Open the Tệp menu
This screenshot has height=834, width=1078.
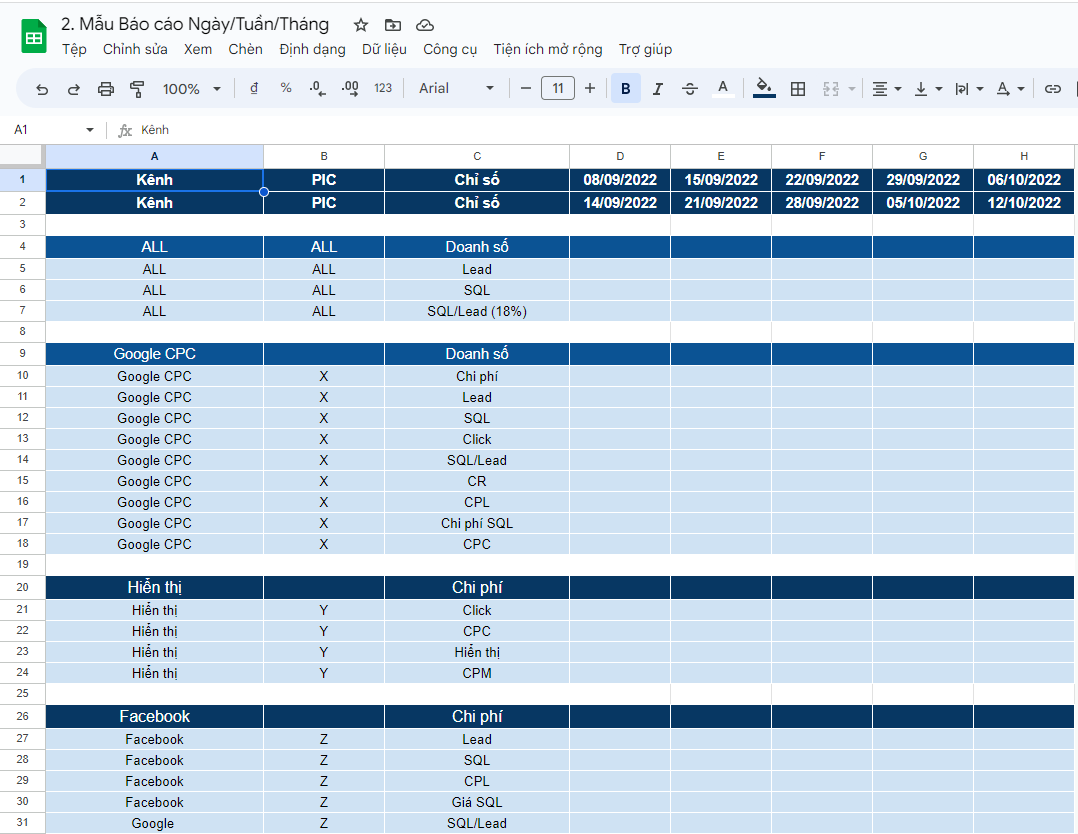(x=74, y=50)
